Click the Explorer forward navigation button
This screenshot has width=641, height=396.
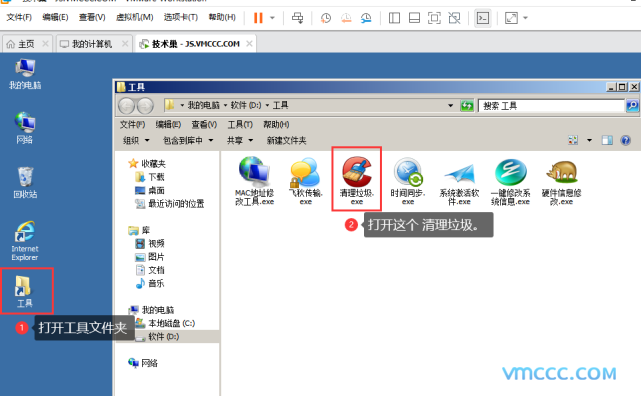[x=145, y=106]
